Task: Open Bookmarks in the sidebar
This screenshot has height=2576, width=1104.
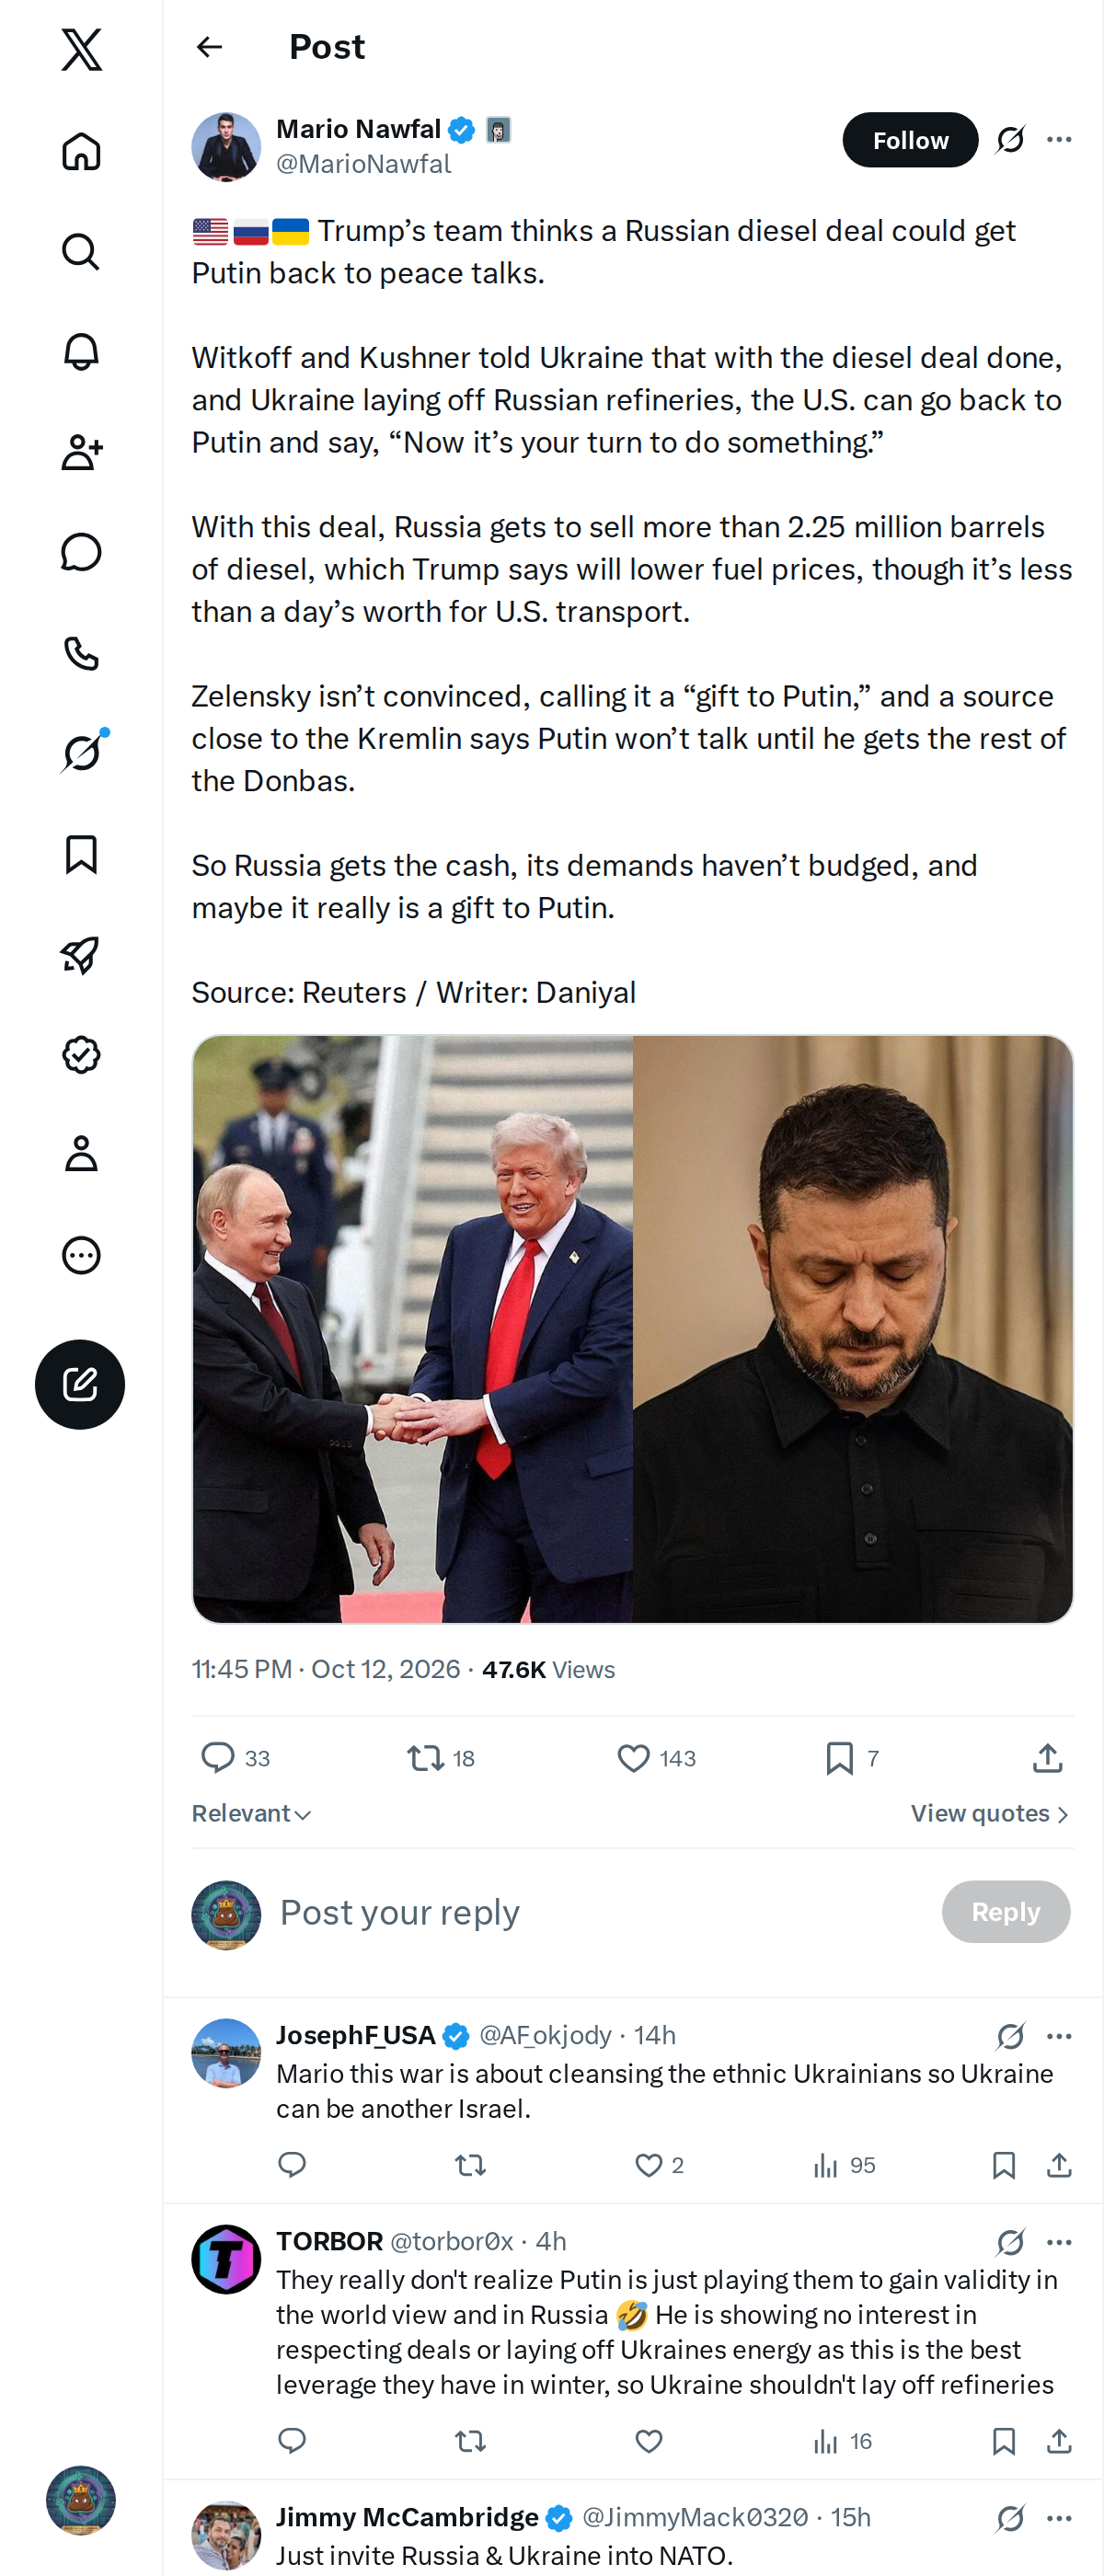Action: (81, 854)
